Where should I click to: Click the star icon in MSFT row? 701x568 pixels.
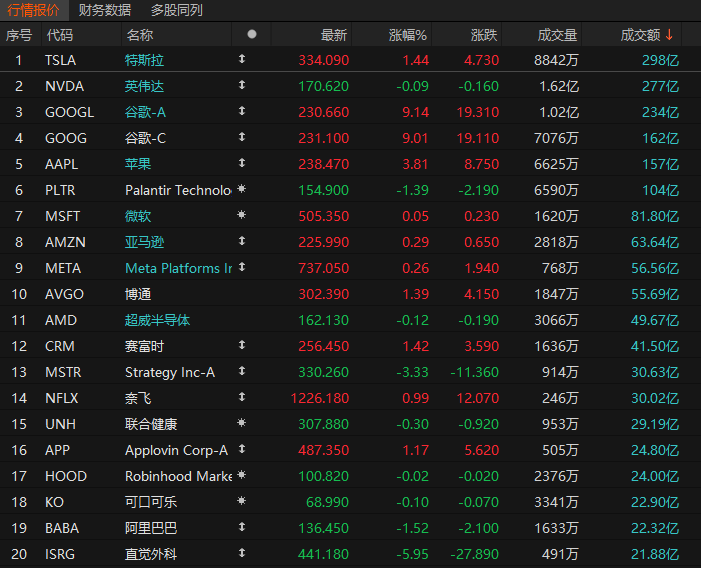pos(241,215)
